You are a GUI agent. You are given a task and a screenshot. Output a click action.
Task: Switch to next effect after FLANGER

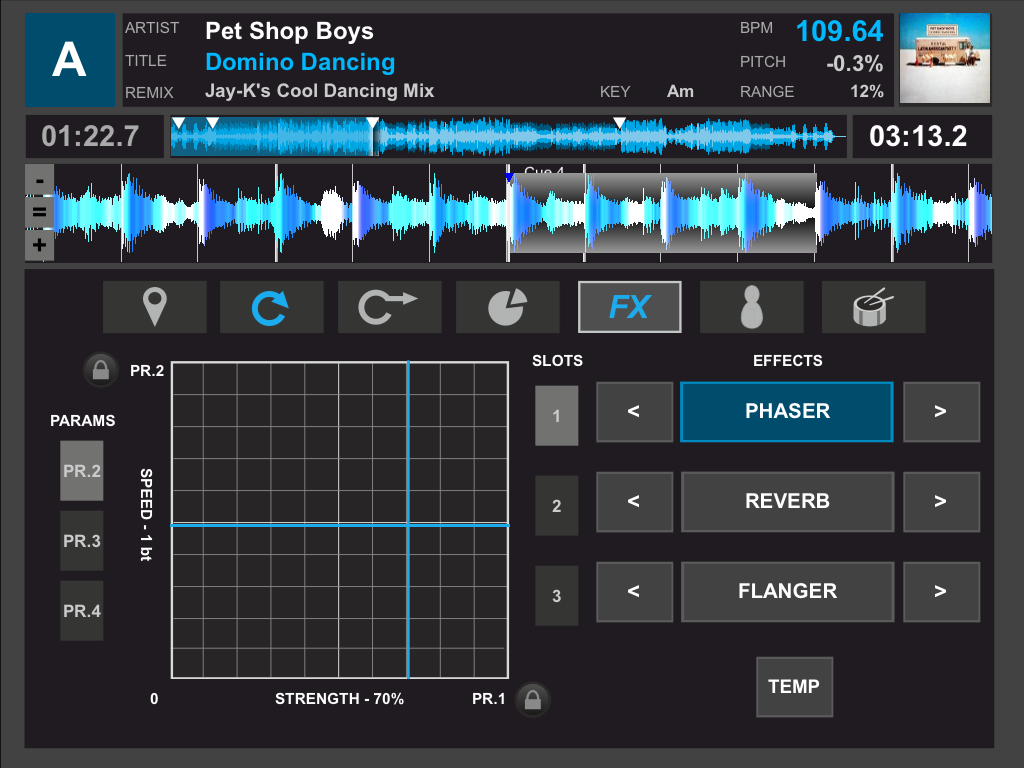pos(940,591)
